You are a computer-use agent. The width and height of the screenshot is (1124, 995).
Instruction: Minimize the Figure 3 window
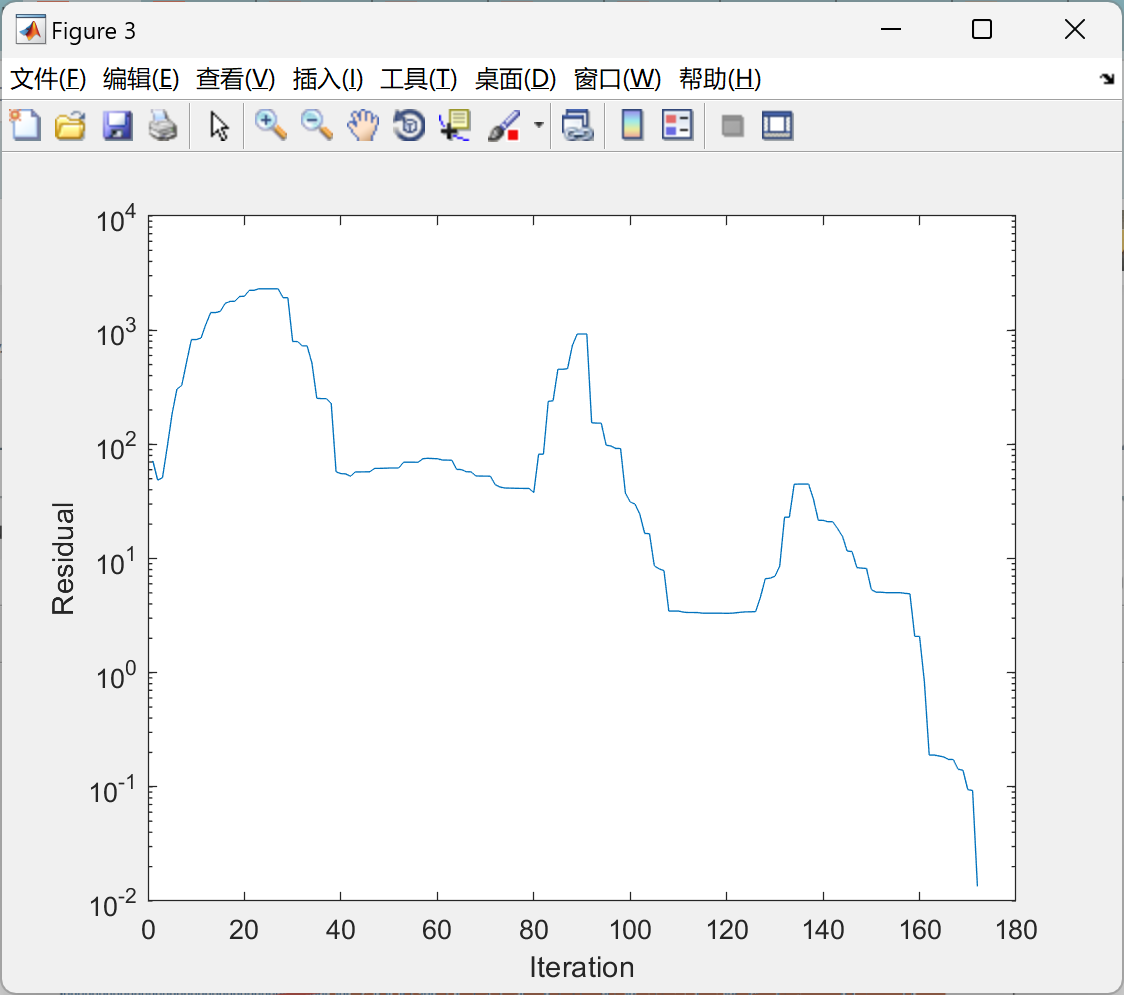[891, 29]
